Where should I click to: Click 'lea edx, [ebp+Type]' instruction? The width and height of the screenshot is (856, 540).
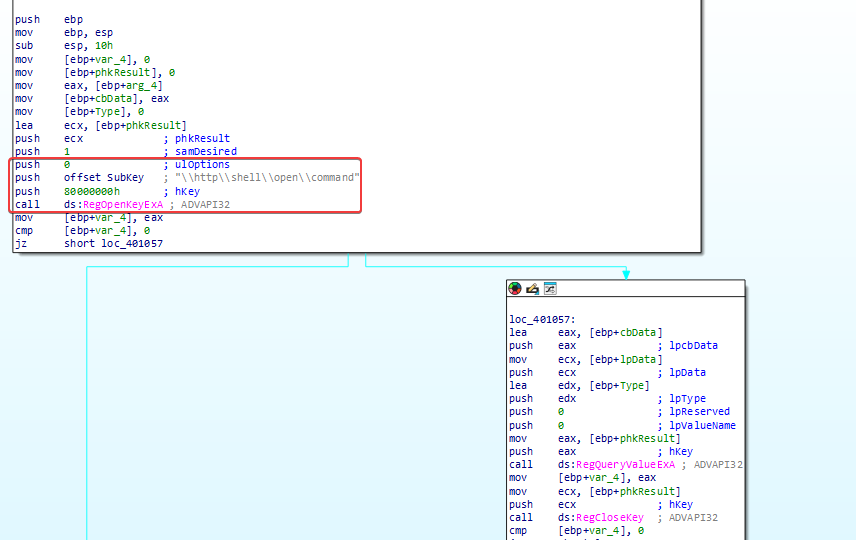[x=579, y=385]
